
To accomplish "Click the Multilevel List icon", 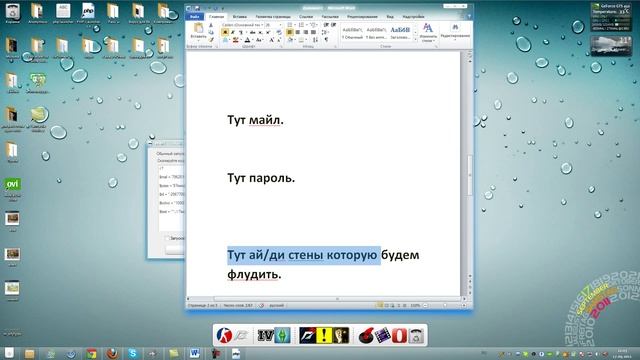I will 313,25.
